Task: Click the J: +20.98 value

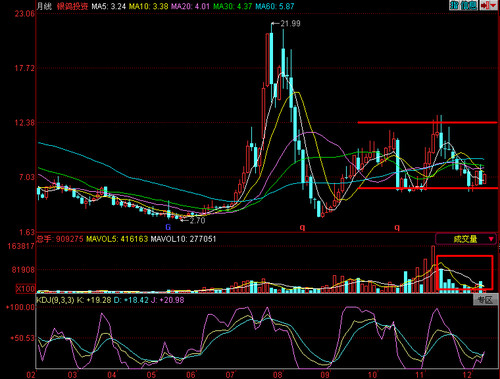Action: pos(167,300)
